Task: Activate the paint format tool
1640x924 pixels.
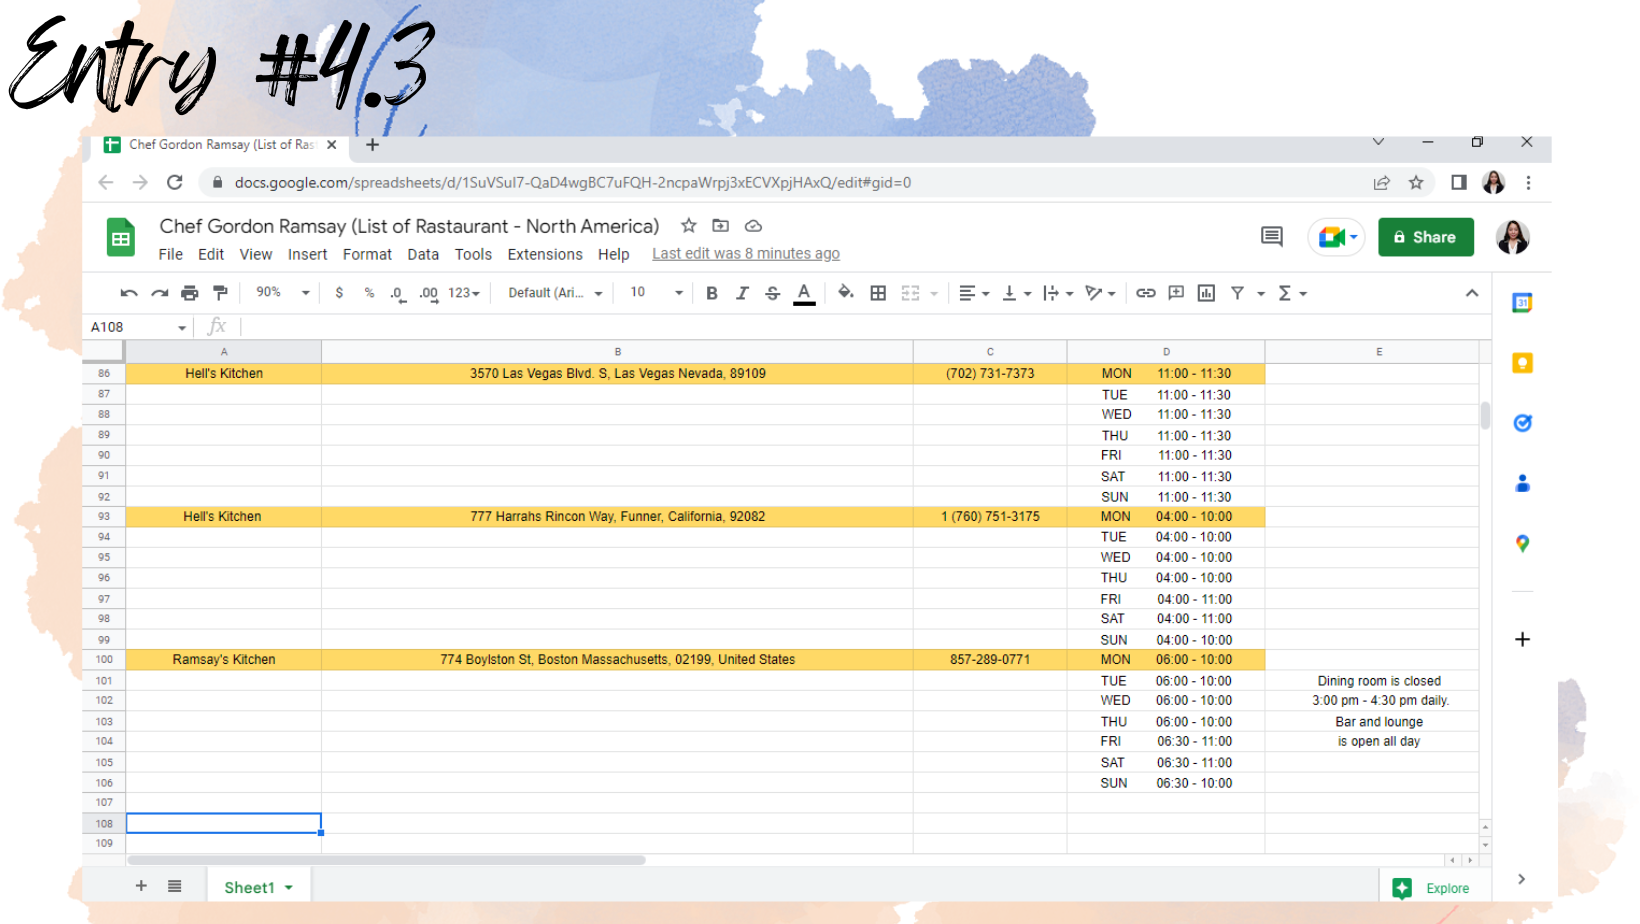Action: pyautogui.click(x=220, y=293)
